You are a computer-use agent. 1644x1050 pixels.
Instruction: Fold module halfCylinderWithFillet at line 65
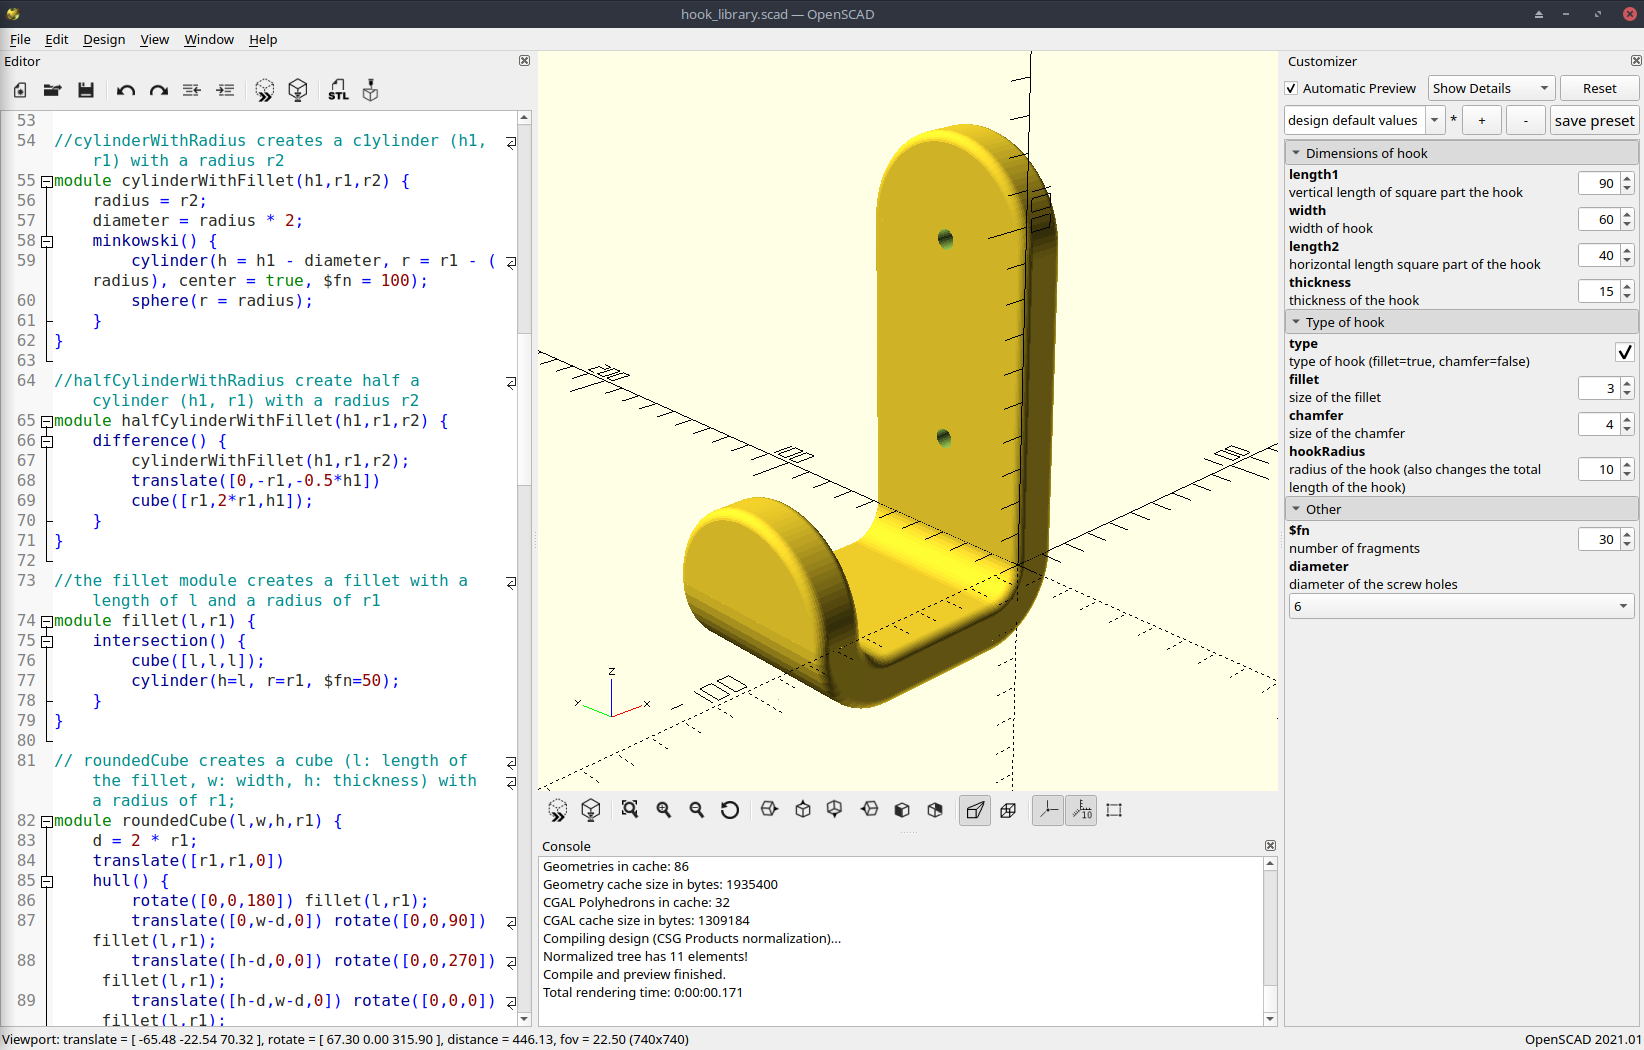click(46, 421)
